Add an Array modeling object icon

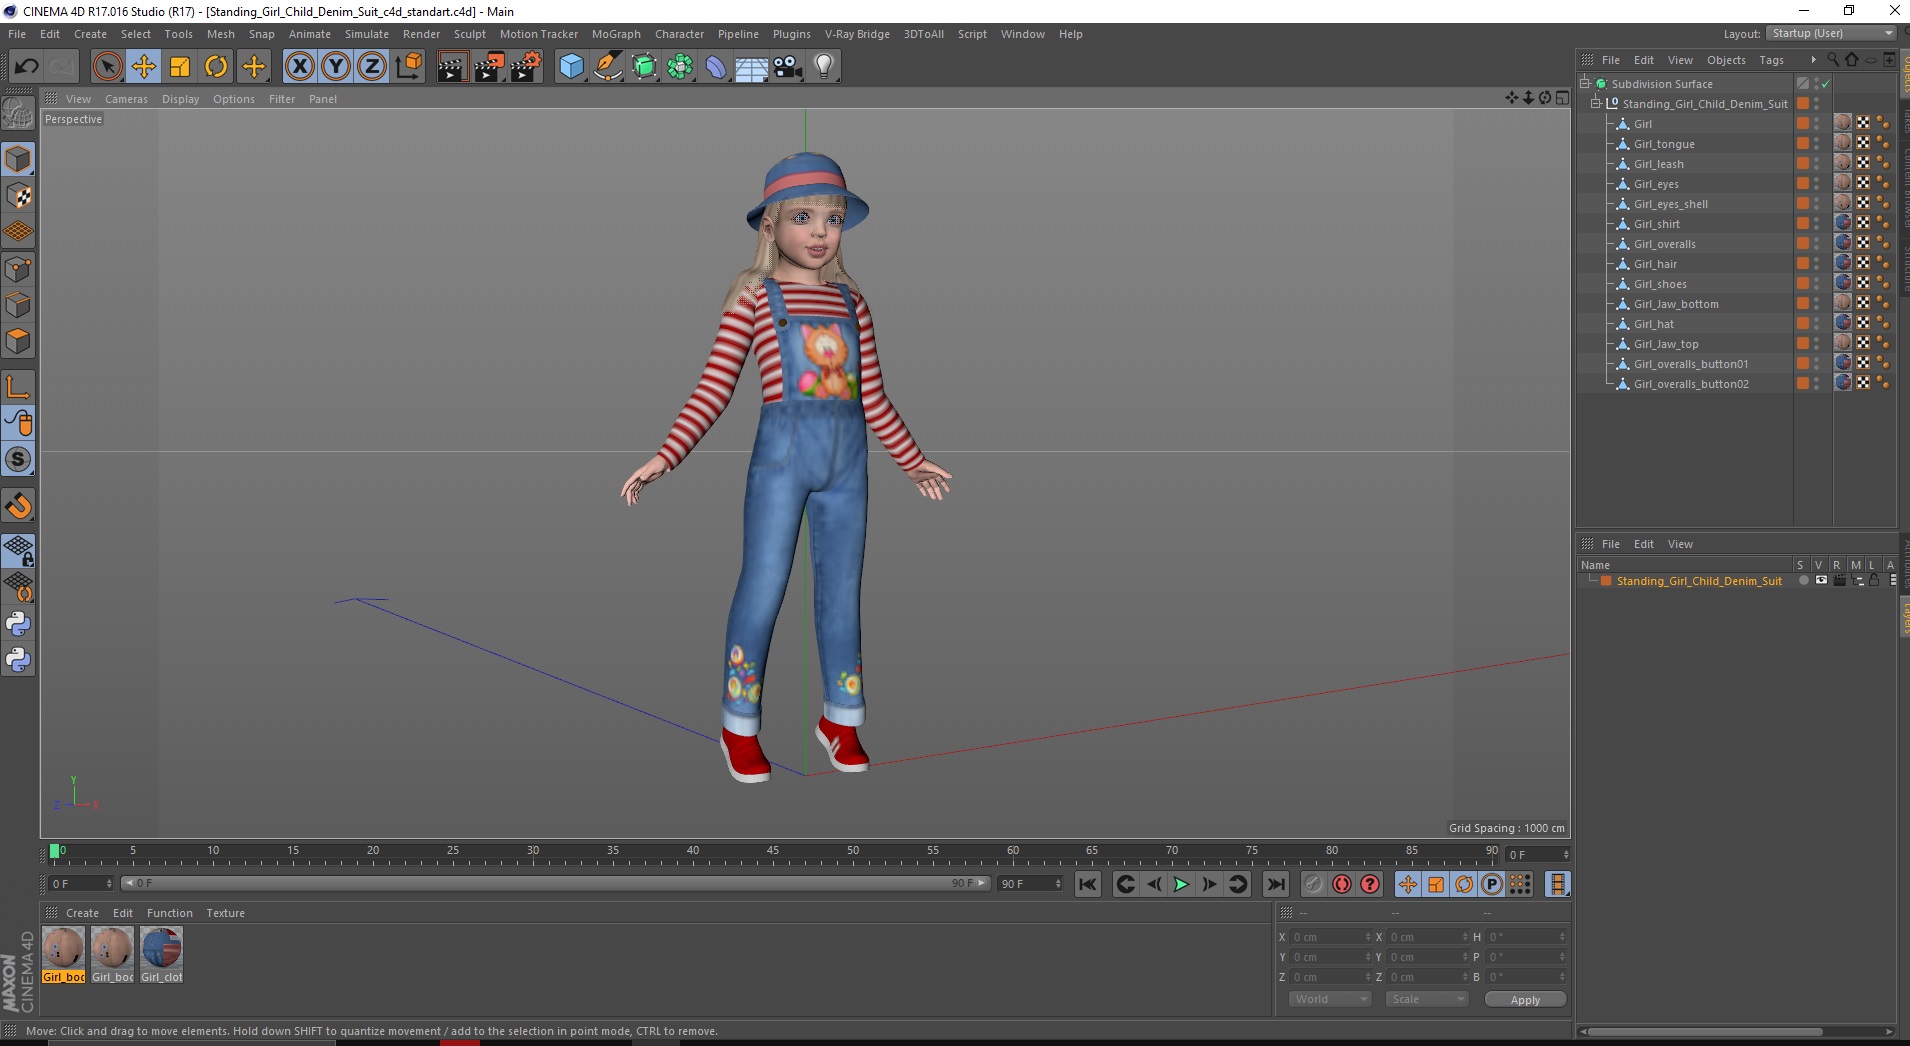pyautogui.click(x=680, y=67)
